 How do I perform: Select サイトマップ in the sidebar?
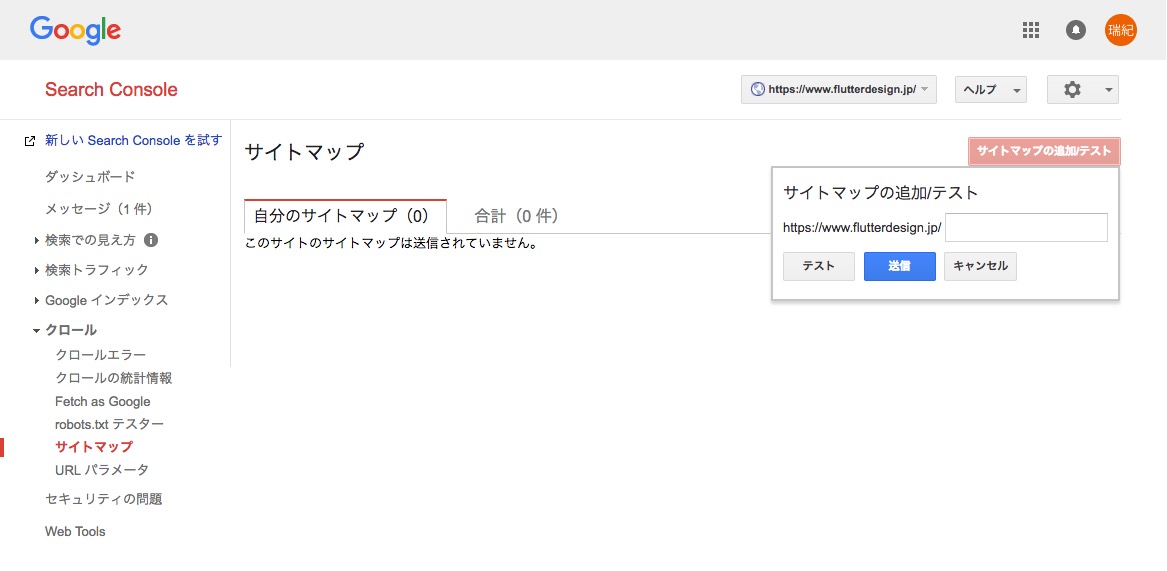tap(94, 447)
